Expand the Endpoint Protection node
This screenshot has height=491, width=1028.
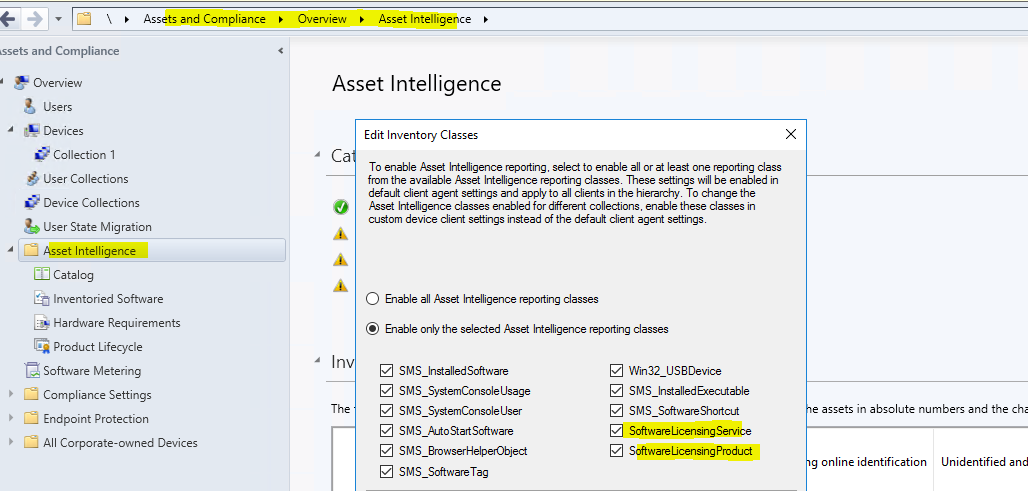point(11,418)
